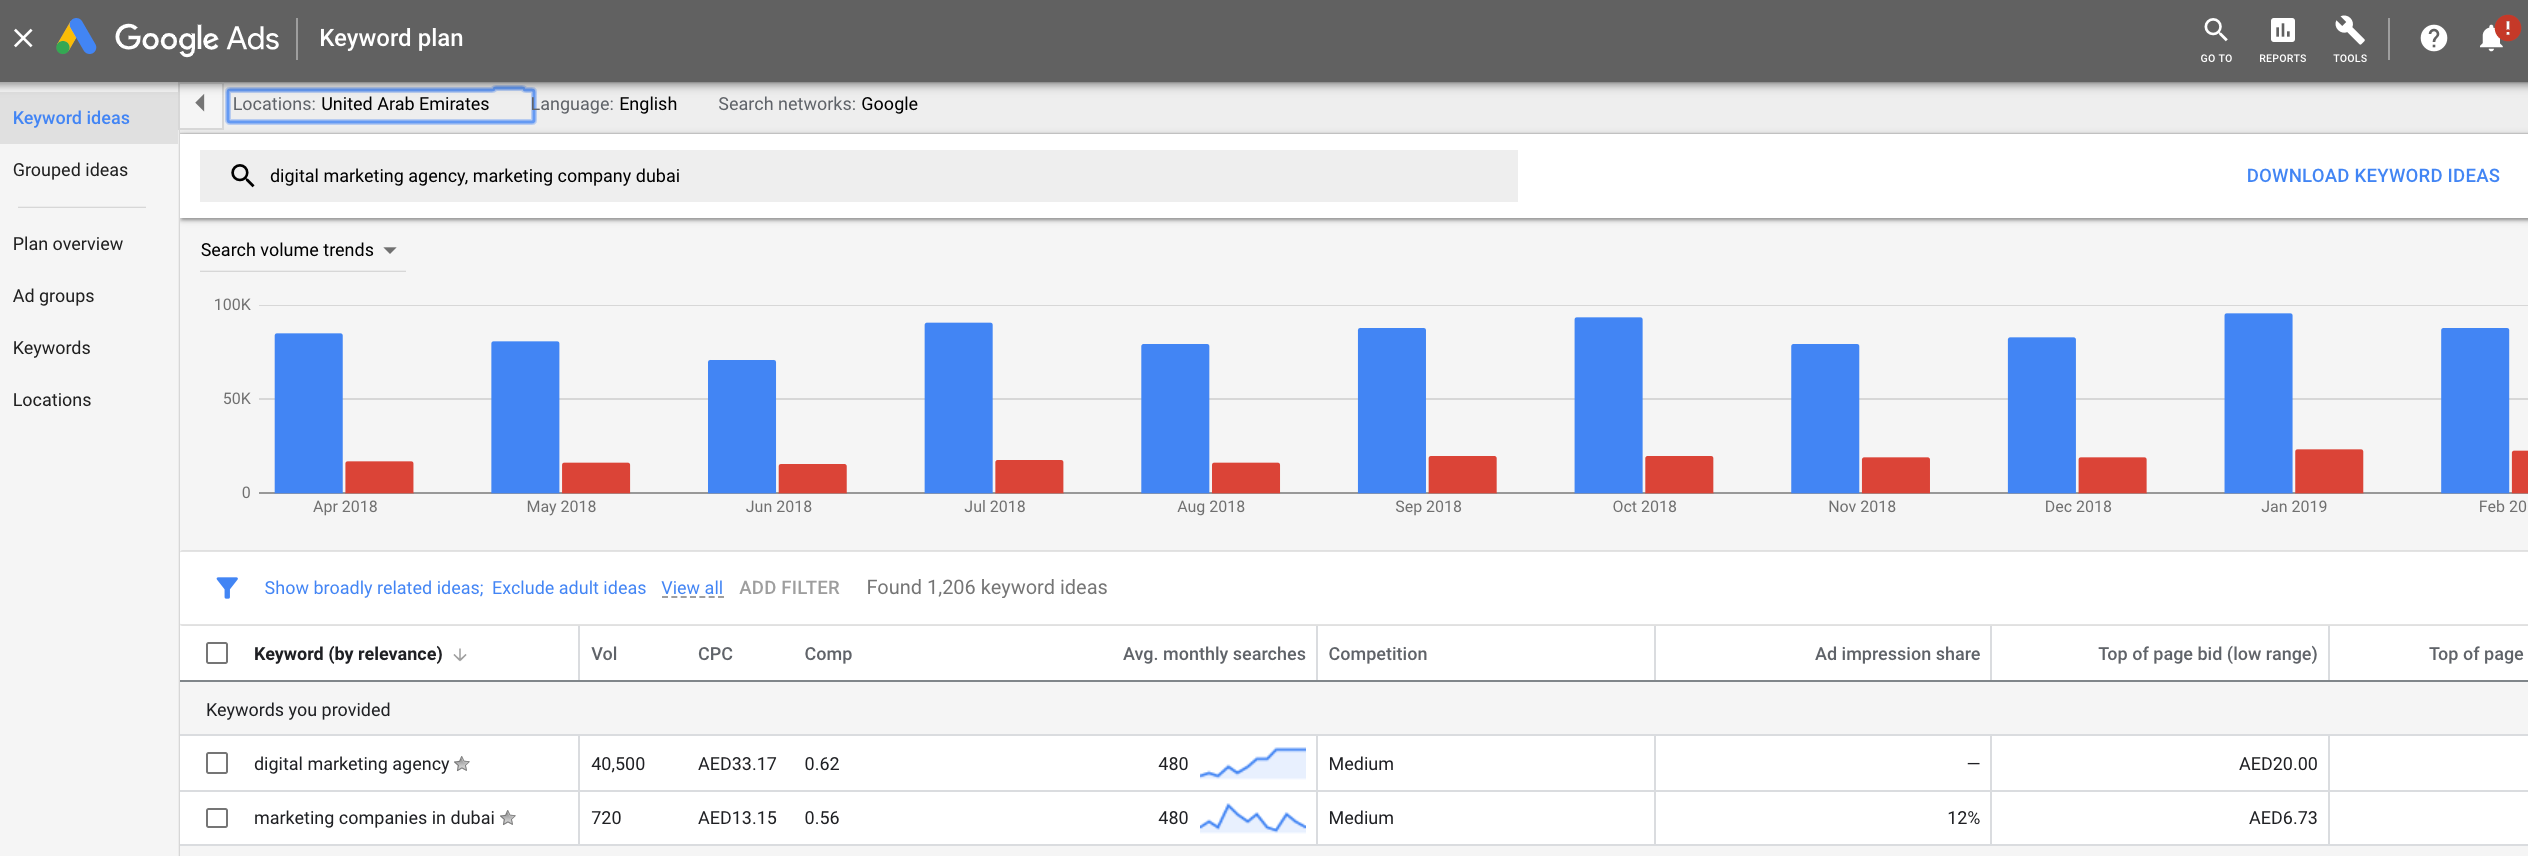Image resolution: width=2528 pixels, height=856 pixels.
Task: Click the Comp column header
Action: click(828, 654)
